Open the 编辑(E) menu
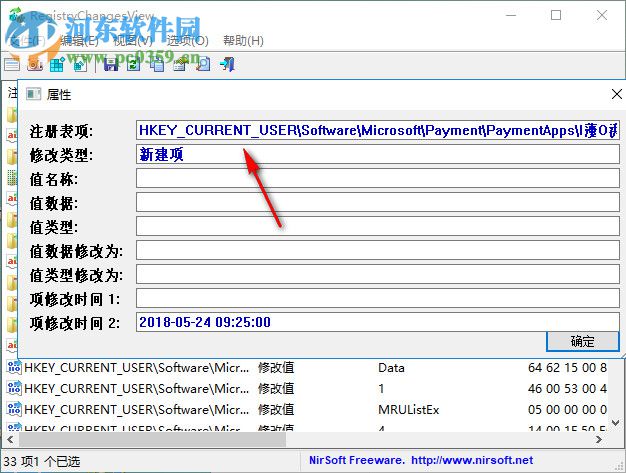Image resolution: width=626 pixels, height=473 pixels. click(79, 41)
